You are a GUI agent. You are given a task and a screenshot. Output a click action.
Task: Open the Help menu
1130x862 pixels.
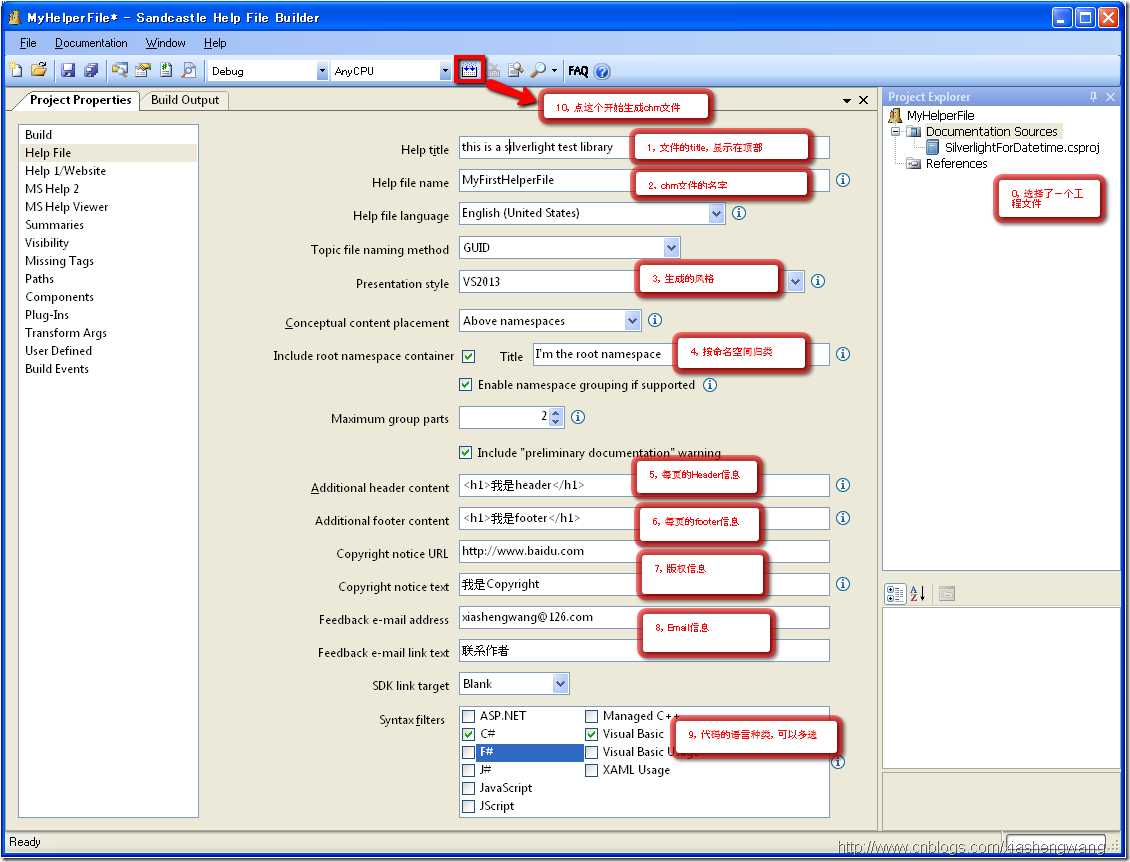[215, 43]
